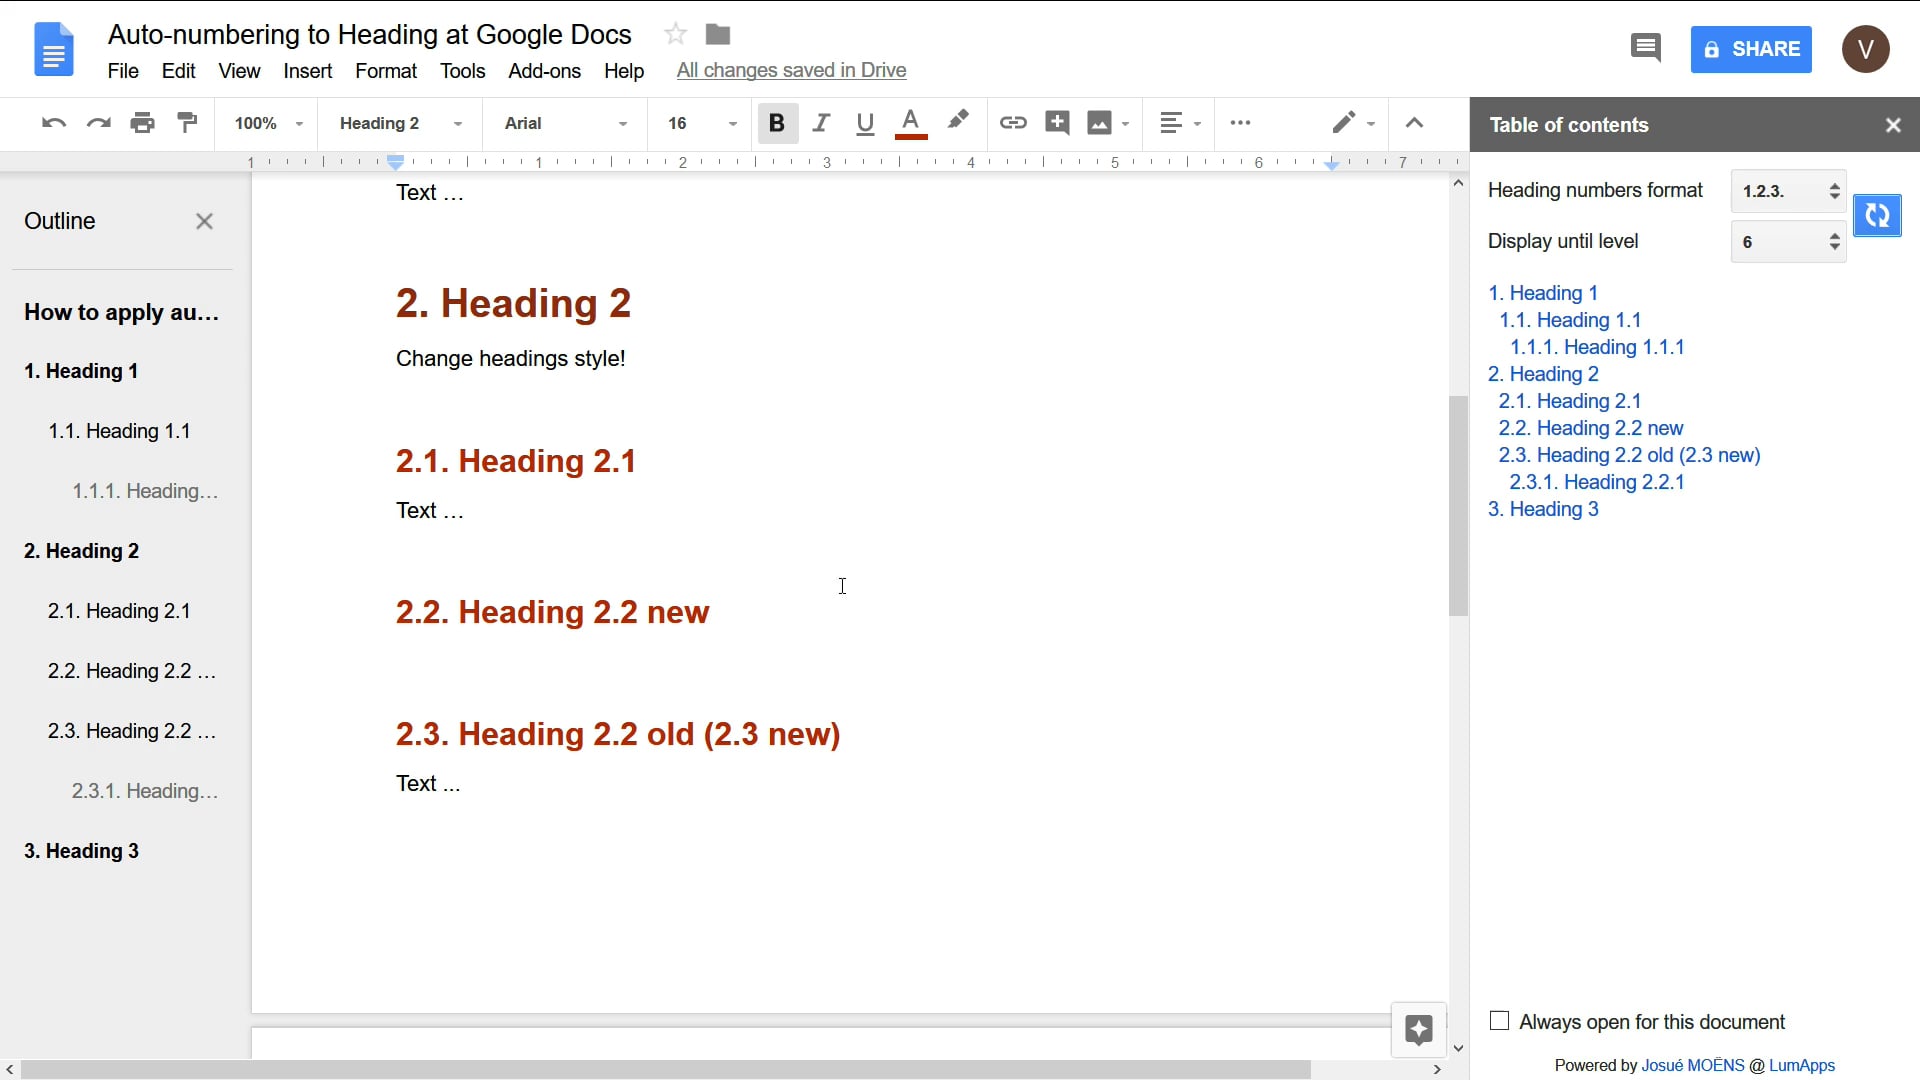Select the Heading numbers format dropdown
The width and height of the screenshot is (1920, 1080).
pos(1788,190)
